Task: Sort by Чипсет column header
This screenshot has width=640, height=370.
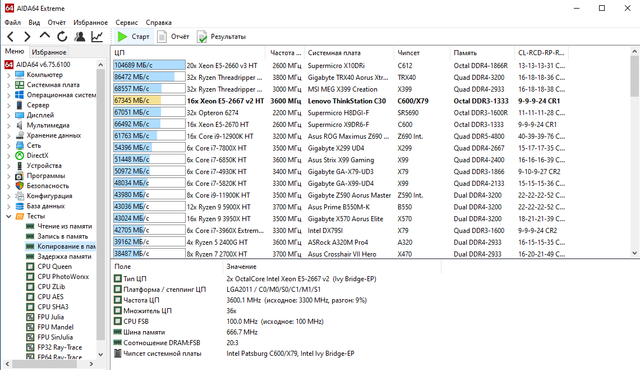Action: [422, 53]
